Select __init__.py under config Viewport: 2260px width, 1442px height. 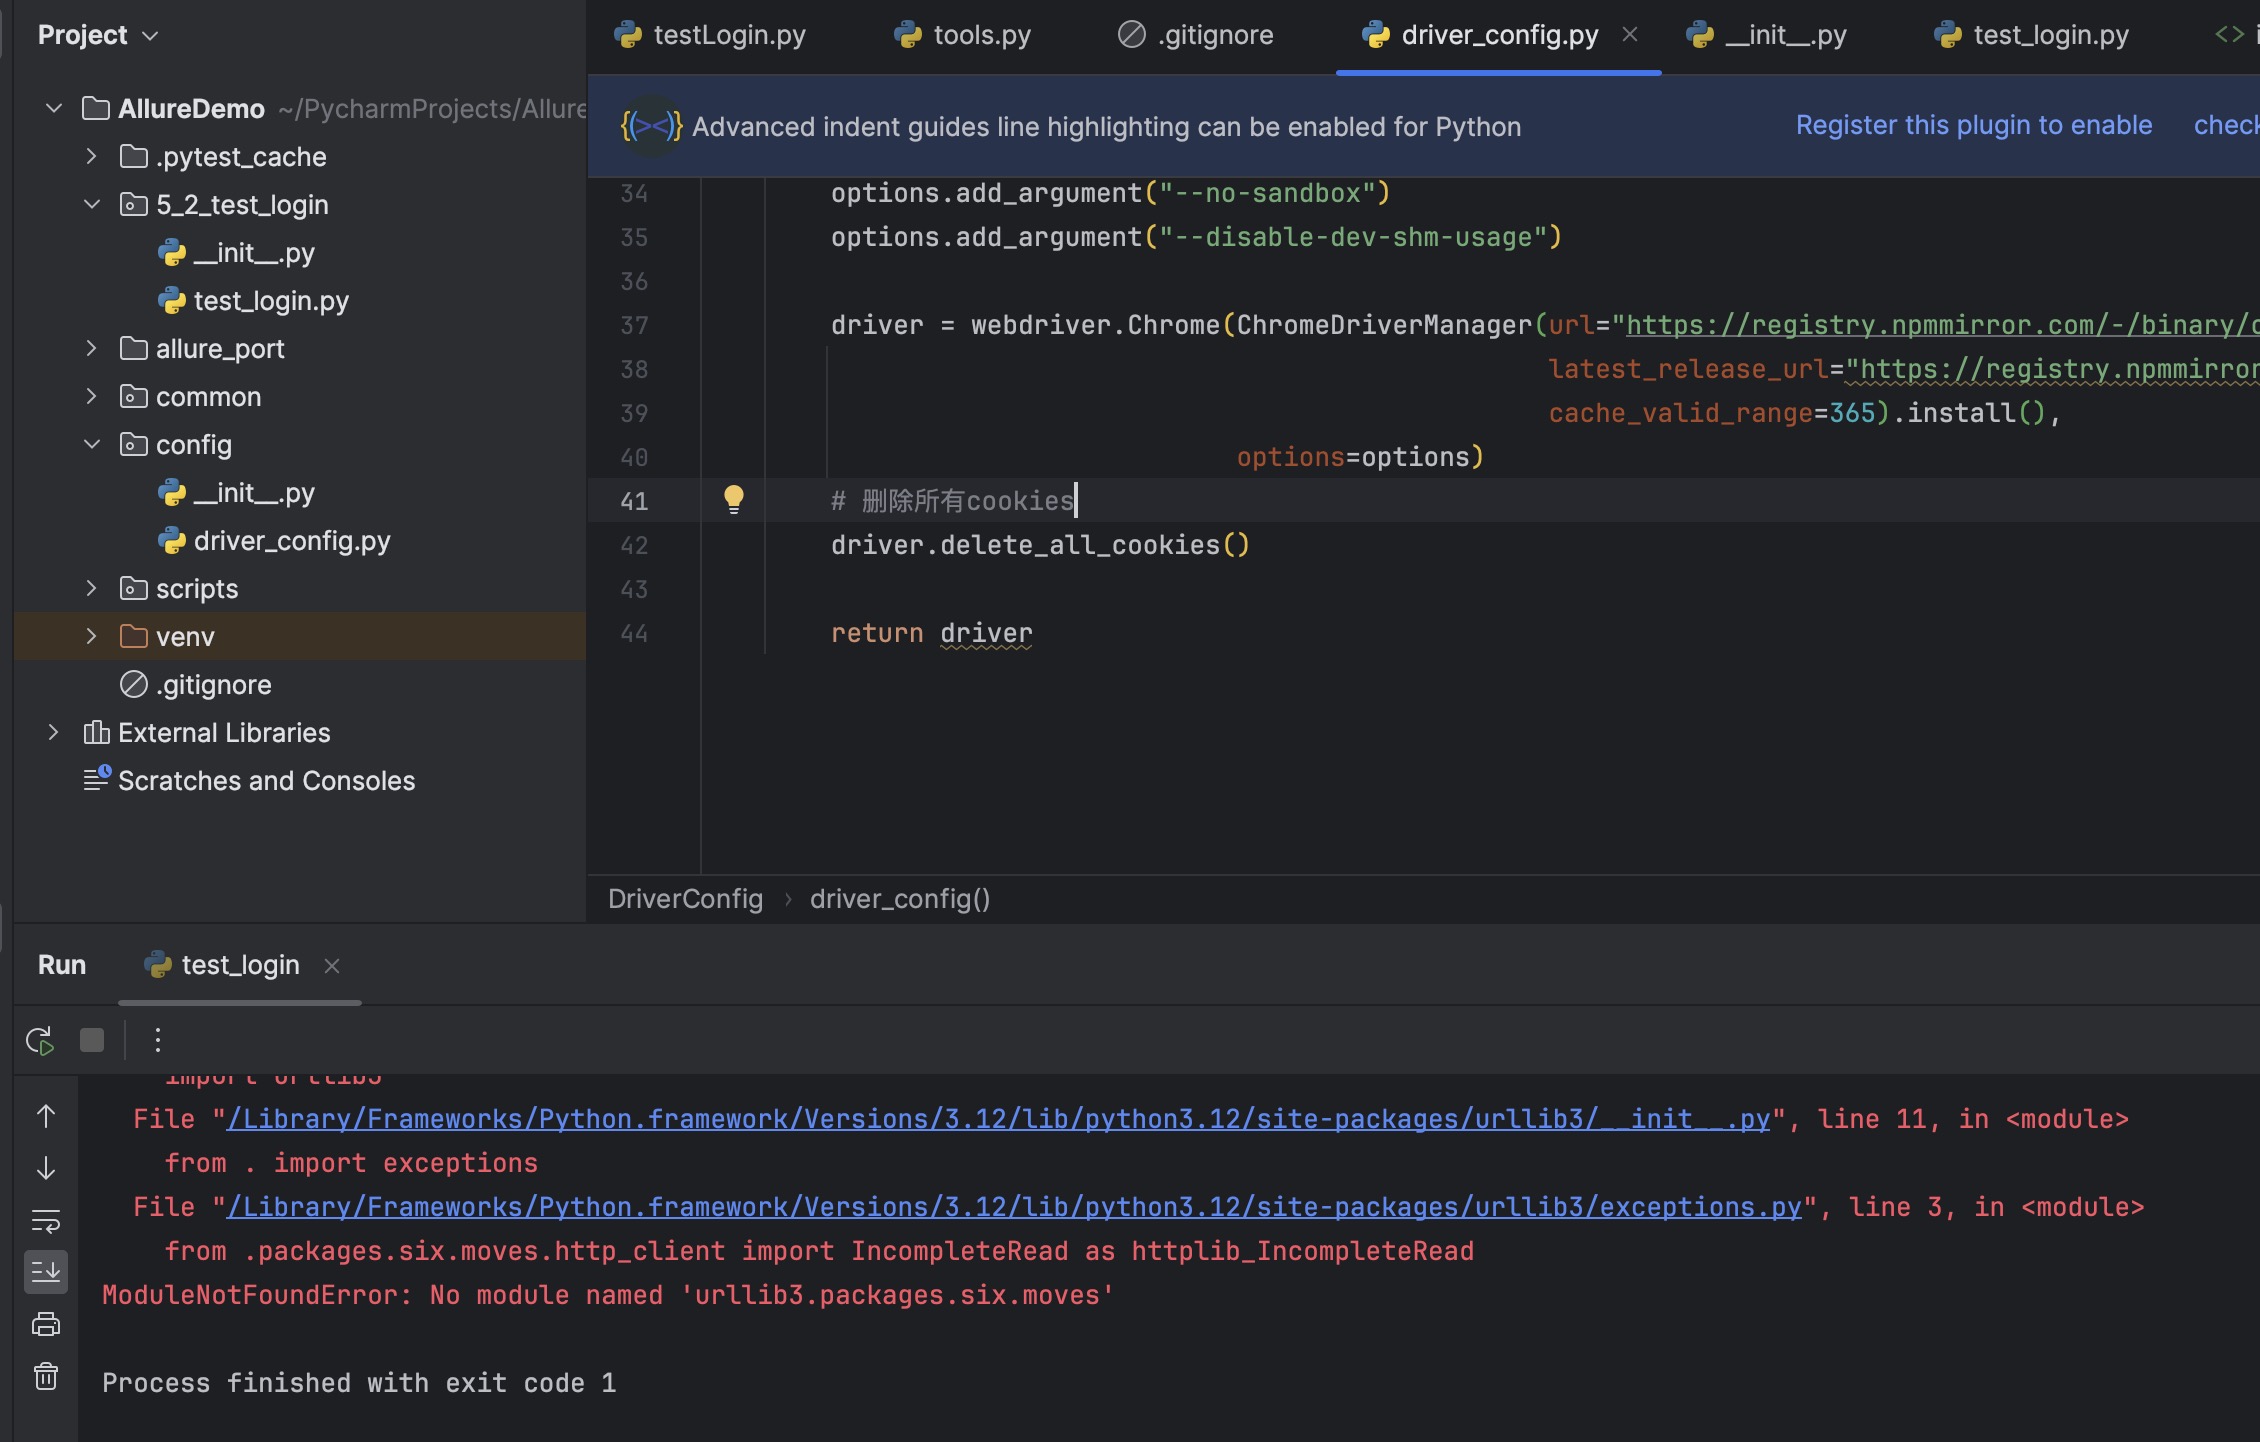254,493
